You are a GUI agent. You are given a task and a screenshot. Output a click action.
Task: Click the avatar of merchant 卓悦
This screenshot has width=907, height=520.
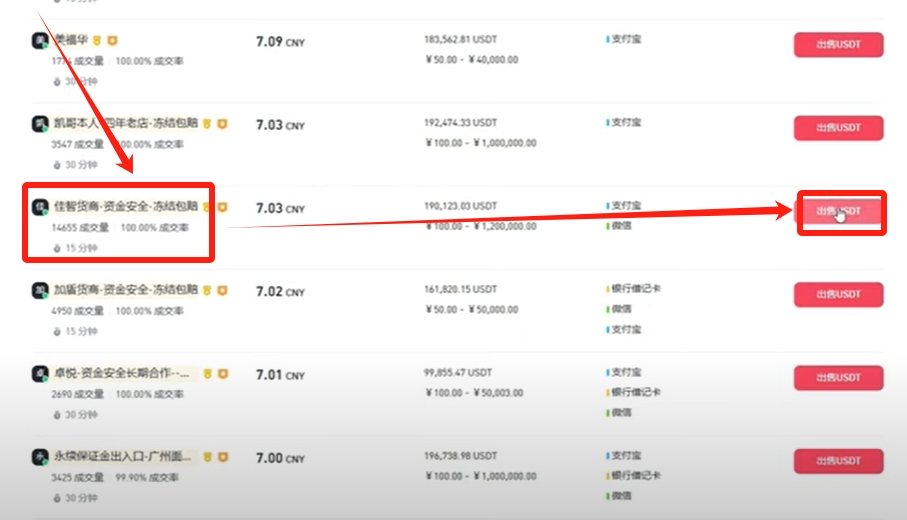click(41, 373)
